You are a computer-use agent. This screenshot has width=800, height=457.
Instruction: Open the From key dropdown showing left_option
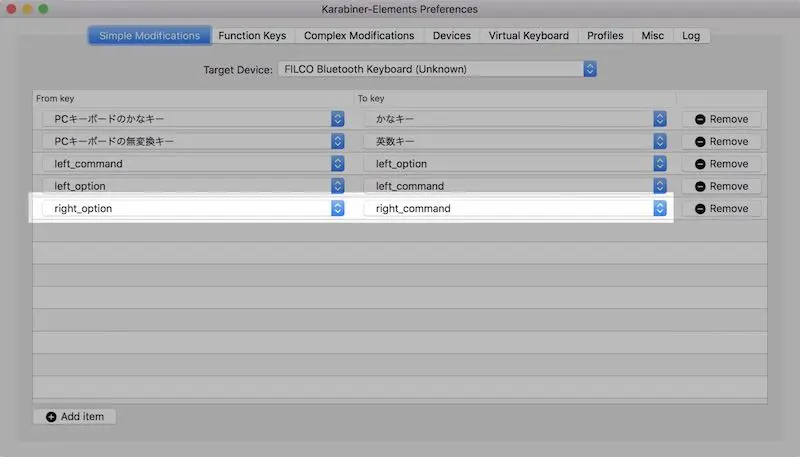pos(193,186)
